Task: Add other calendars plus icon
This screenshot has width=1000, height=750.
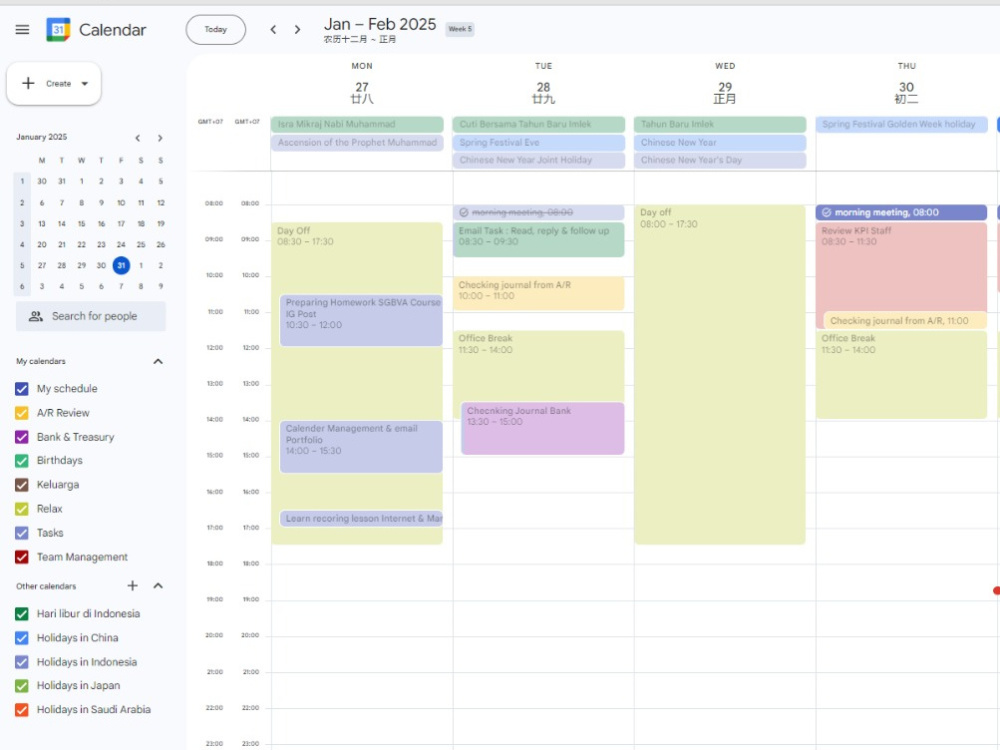Action: tap(133, 585)
